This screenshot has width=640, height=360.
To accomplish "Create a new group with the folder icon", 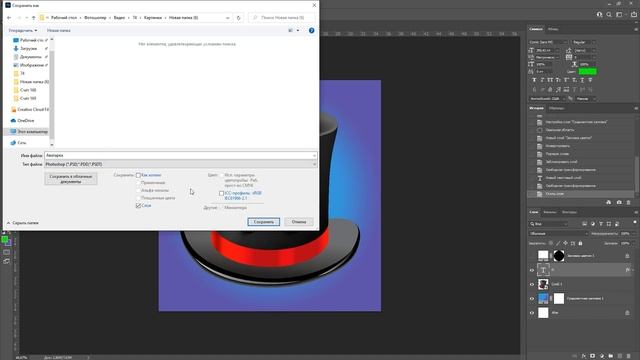I will 611,356.
